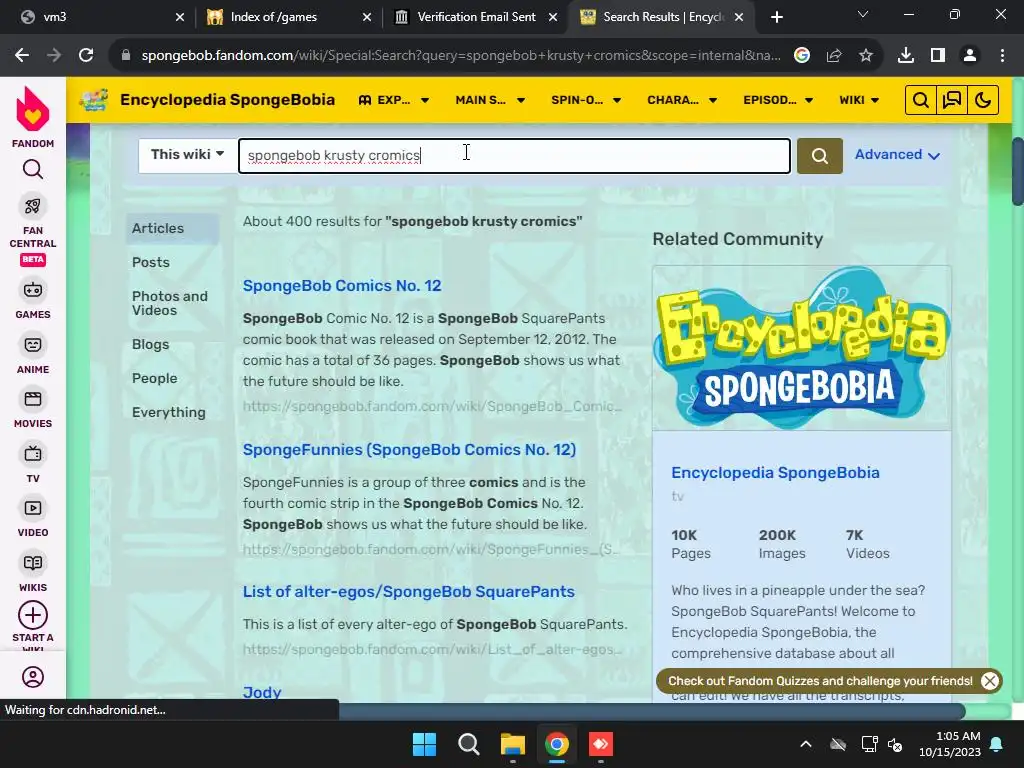The width and height of the screenshot is (1024, 768).
Task: Switch to Index of /games tab
Action: click(287, 17)
